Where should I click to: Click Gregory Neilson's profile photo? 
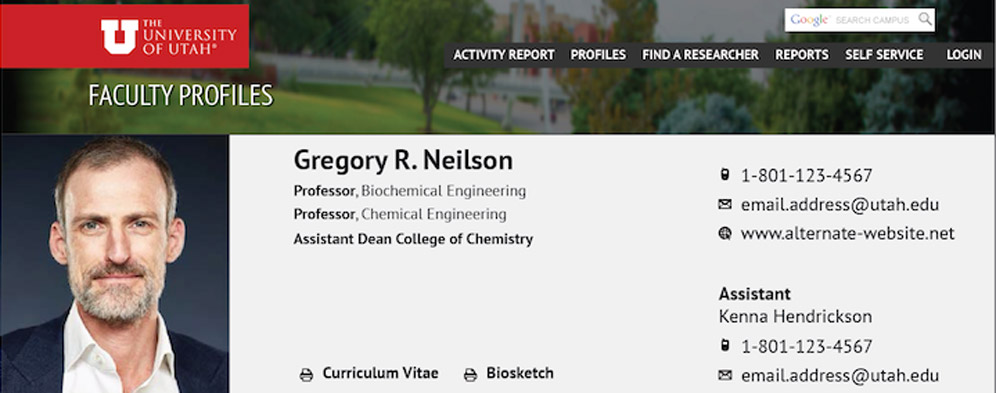tap(115, 263)
